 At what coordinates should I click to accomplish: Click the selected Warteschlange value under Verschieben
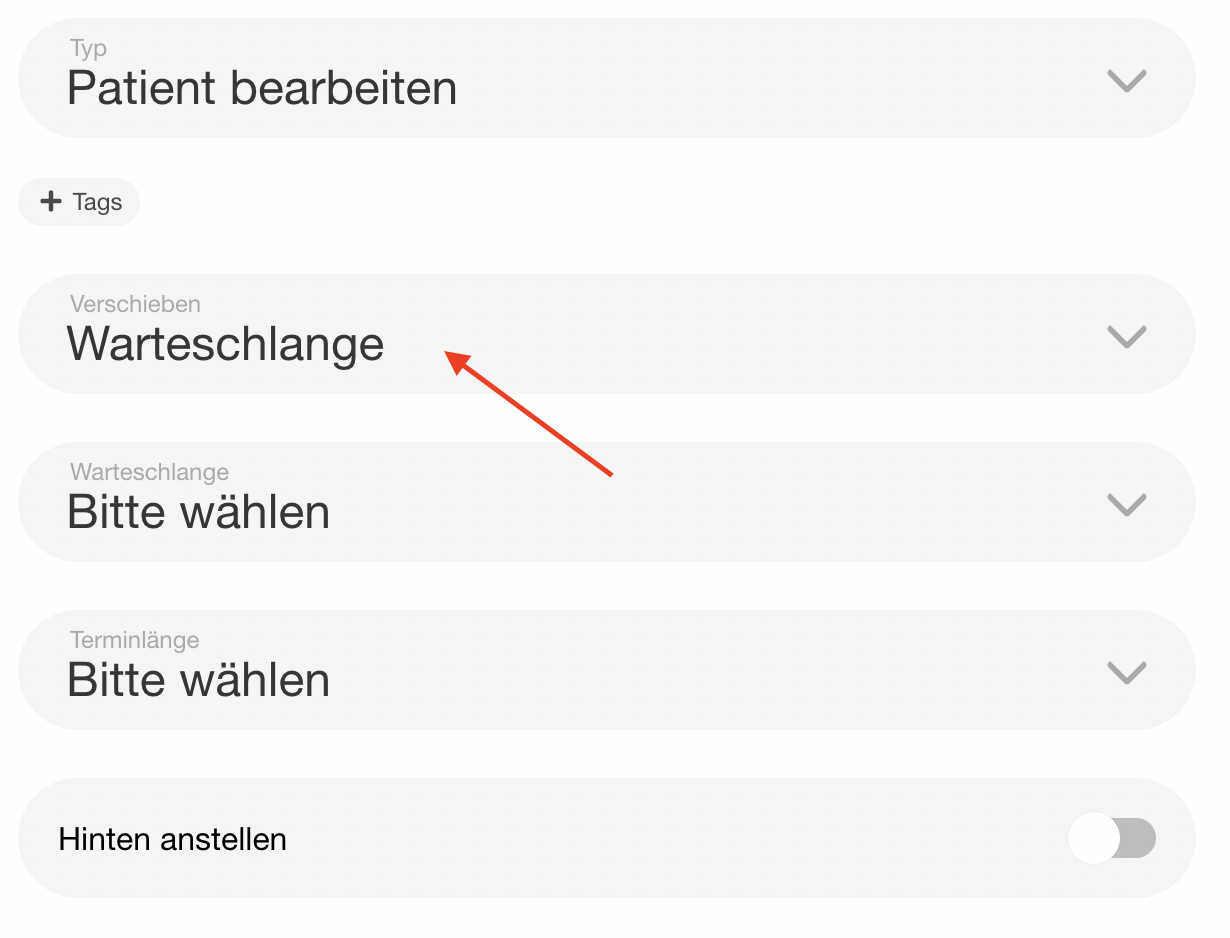(x=226, y=345)
